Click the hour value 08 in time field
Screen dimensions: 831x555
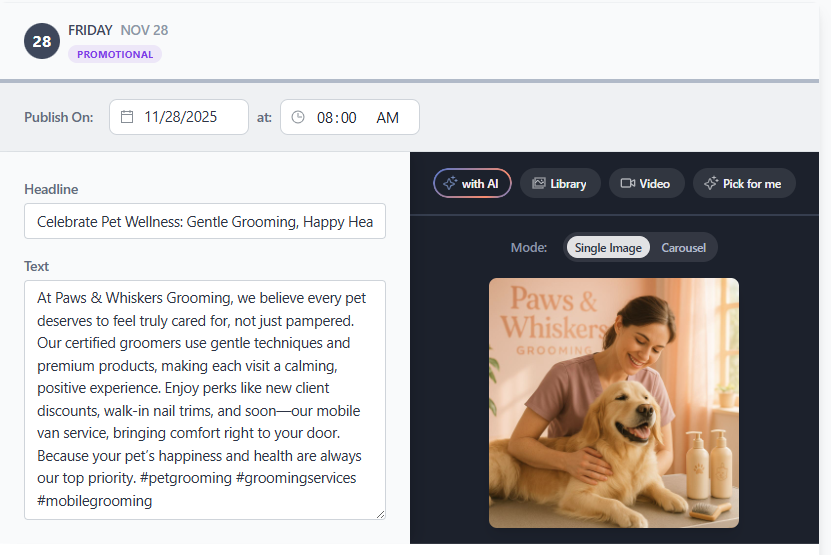point(325,118)
